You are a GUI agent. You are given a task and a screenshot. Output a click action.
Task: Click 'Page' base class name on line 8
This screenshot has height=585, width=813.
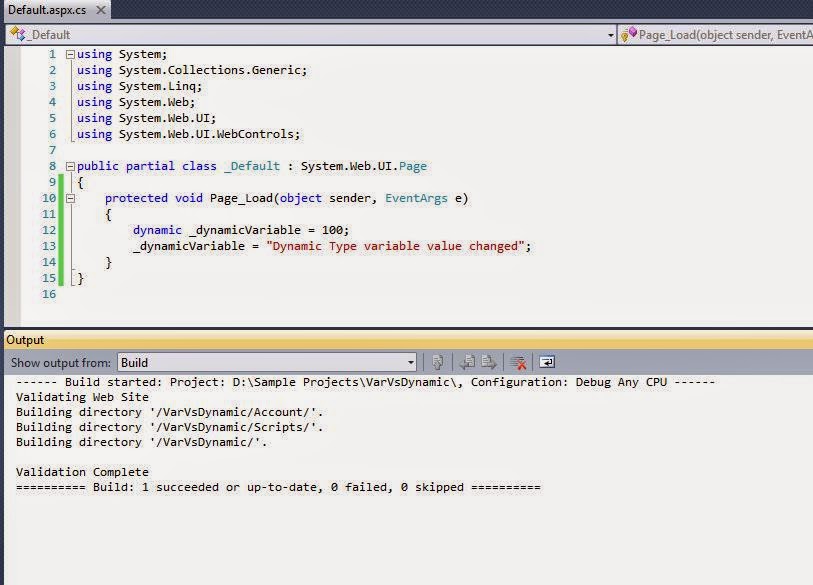[413, 166]
